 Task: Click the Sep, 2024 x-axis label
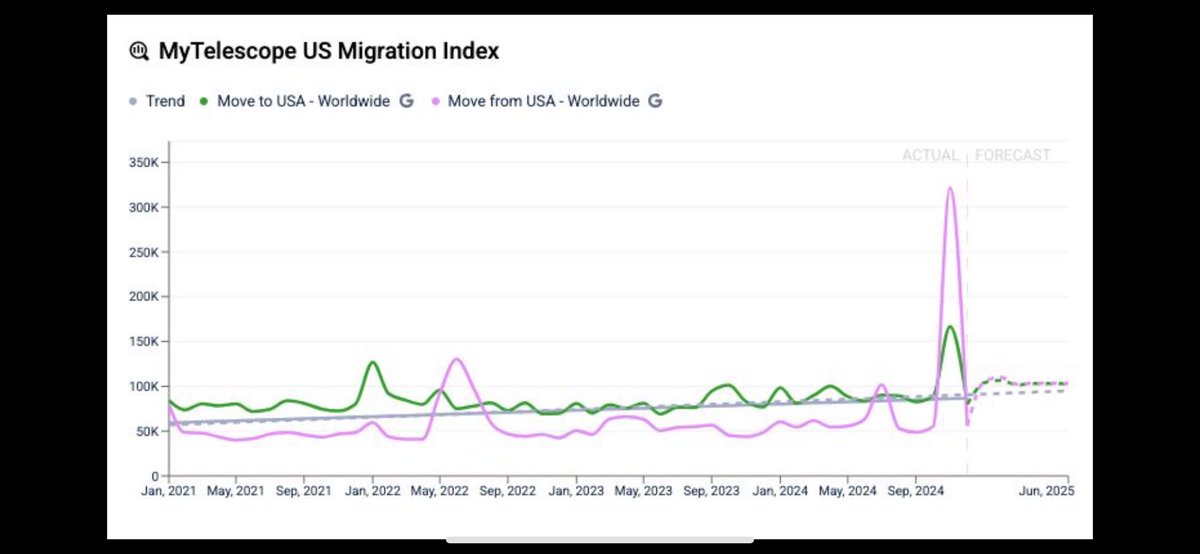tap(915, 492)
